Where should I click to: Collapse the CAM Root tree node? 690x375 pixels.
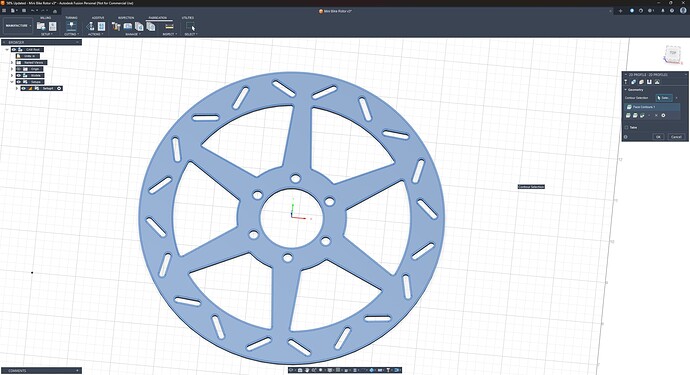point(7,50)
